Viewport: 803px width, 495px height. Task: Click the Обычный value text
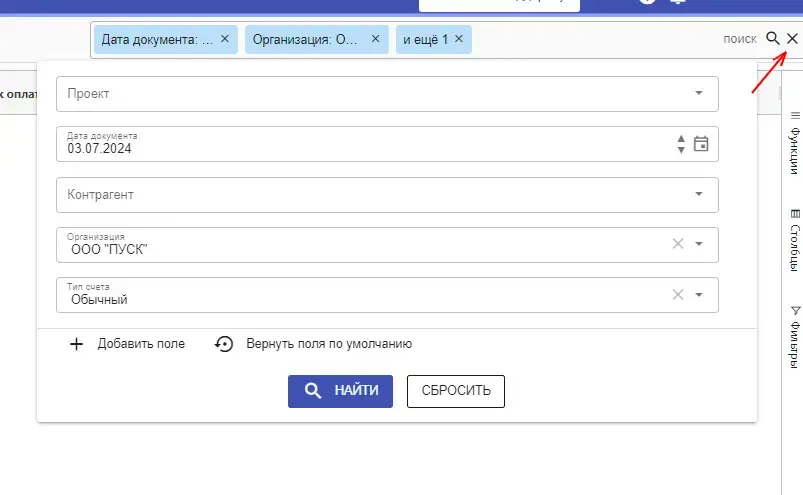tap(99, 300)
